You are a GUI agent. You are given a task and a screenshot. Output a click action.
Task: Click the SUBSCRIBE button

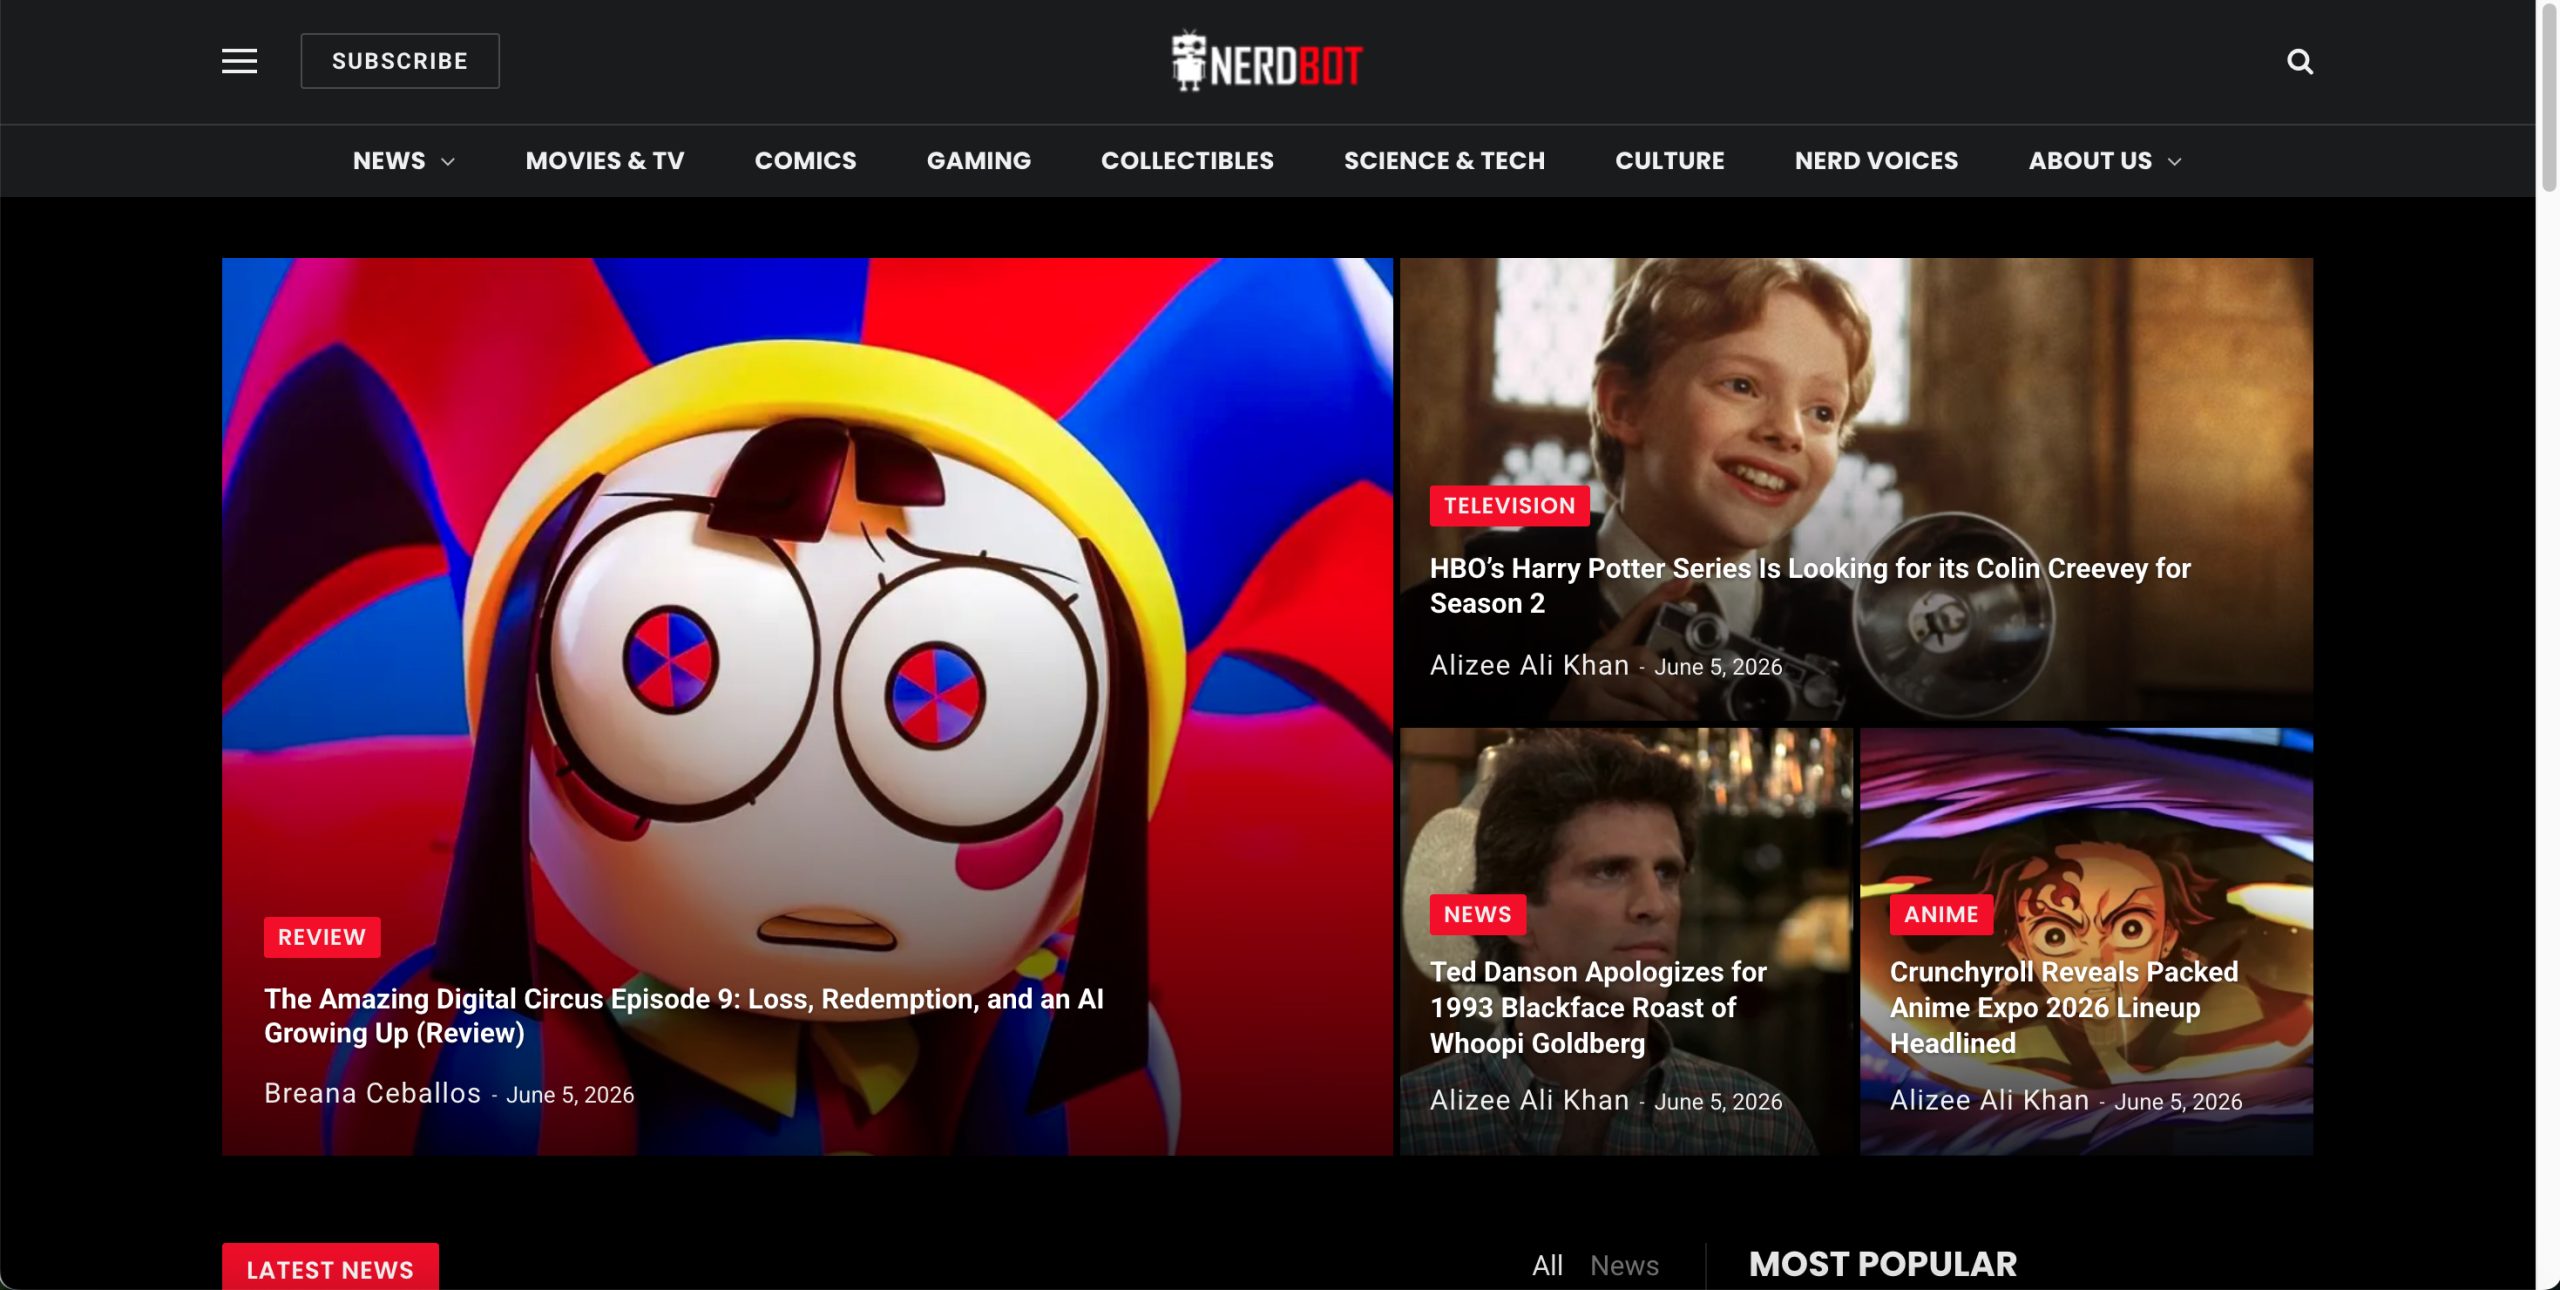(x=400, y=61)
